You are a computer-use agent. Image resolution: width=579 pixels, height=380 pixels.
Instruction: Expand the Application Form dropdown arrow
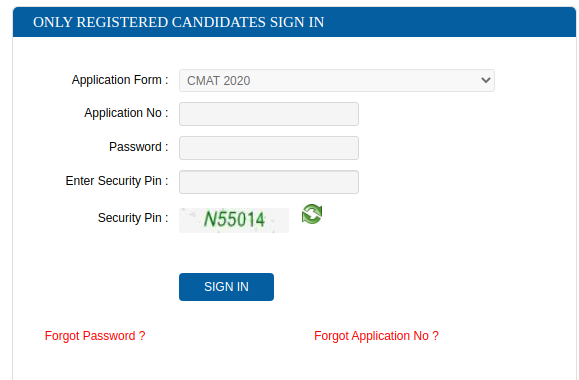coord(486,80)
